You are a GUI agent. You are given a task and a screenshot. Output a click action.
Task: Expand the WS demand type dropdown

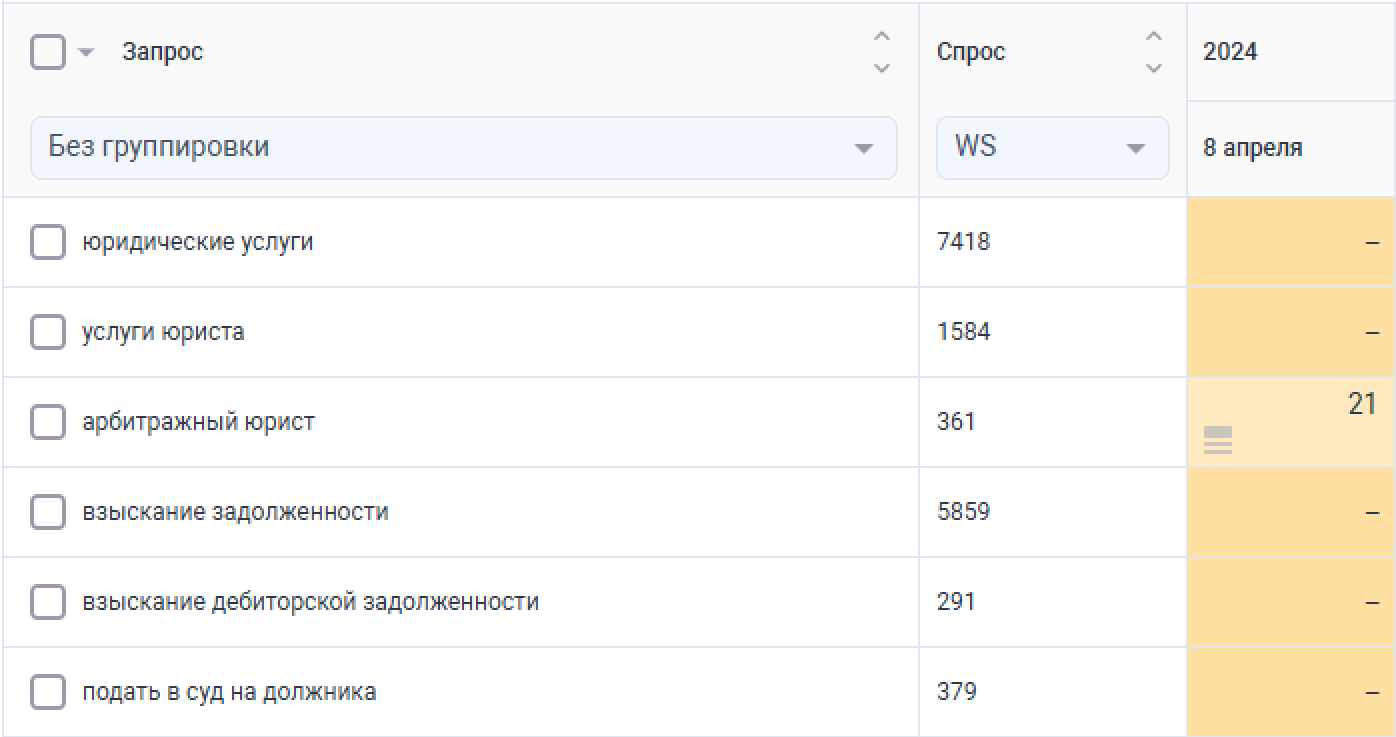(1052, 148)
